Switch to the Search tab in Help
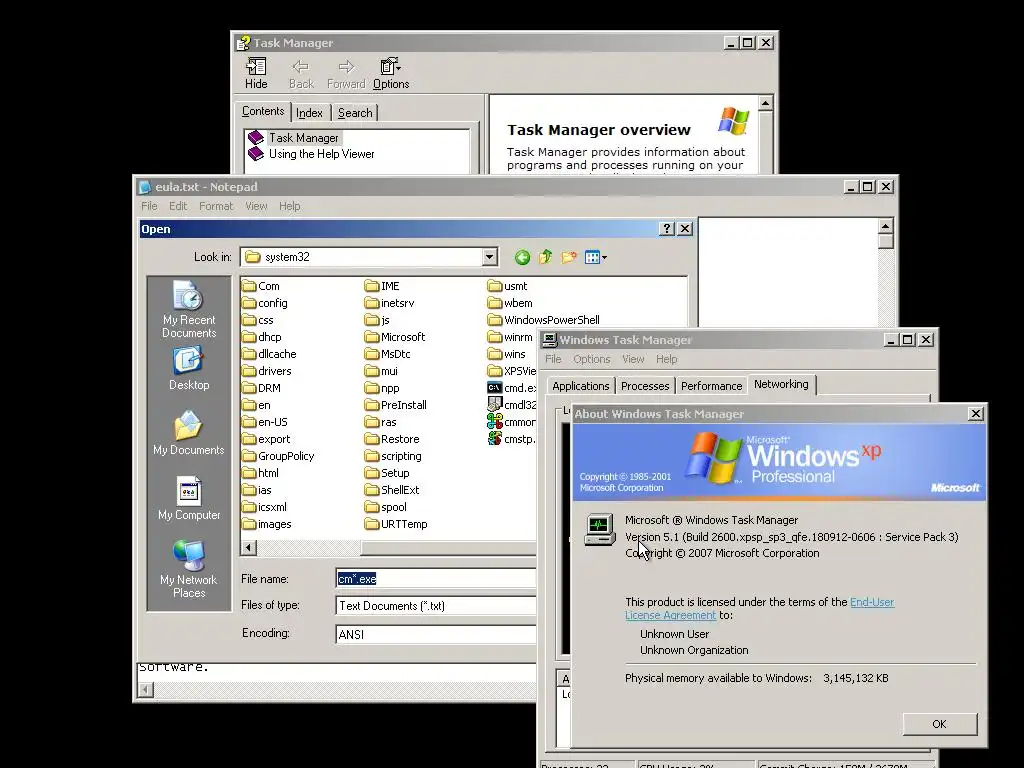This screenshot has width=1024, height=768. point(355,113)
